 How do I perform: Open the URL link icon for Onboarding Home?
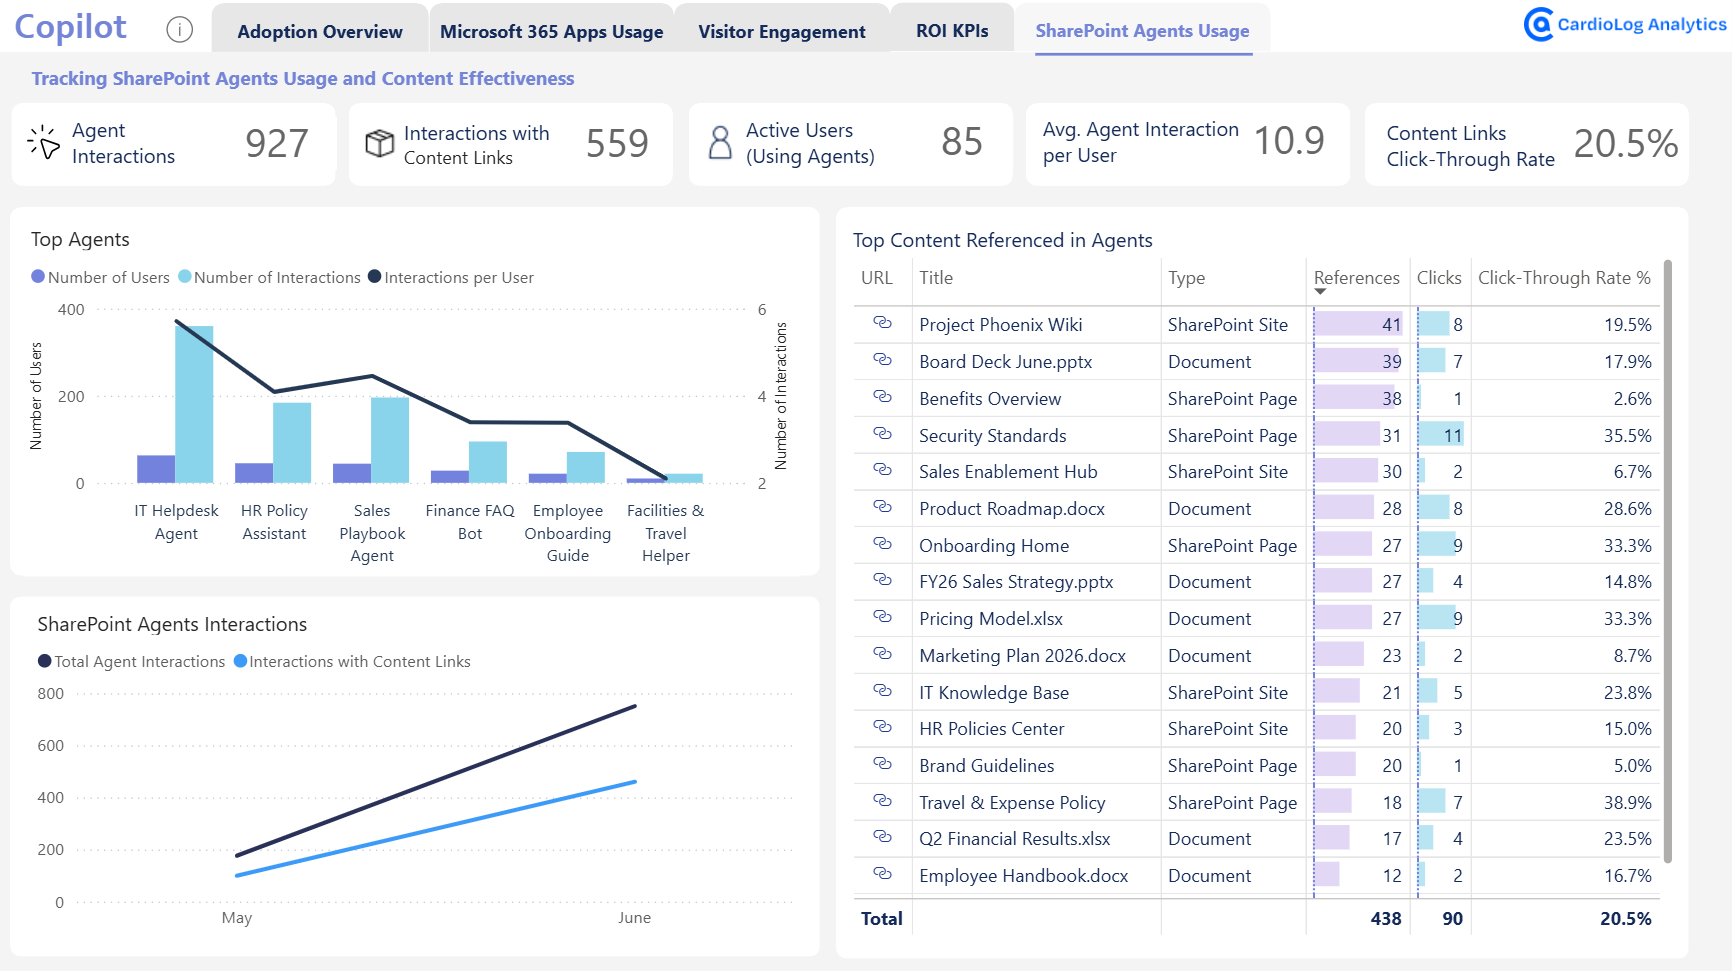(x=882, y=543)
